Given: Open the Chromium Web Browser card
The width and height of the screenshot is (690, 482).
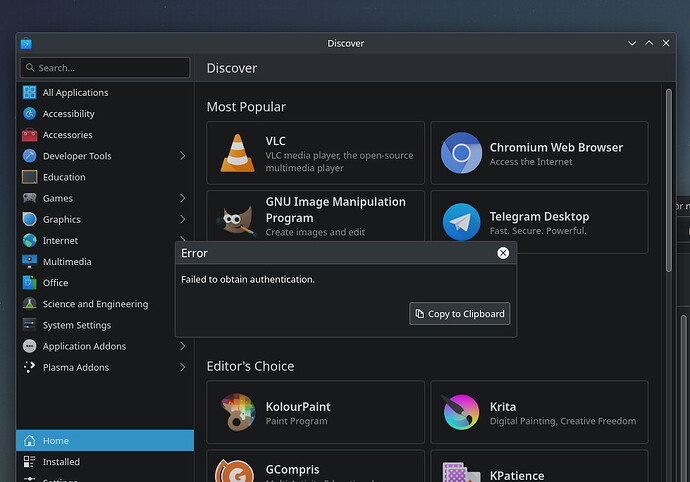Looking at the screenshot, I should click(539, 153).
